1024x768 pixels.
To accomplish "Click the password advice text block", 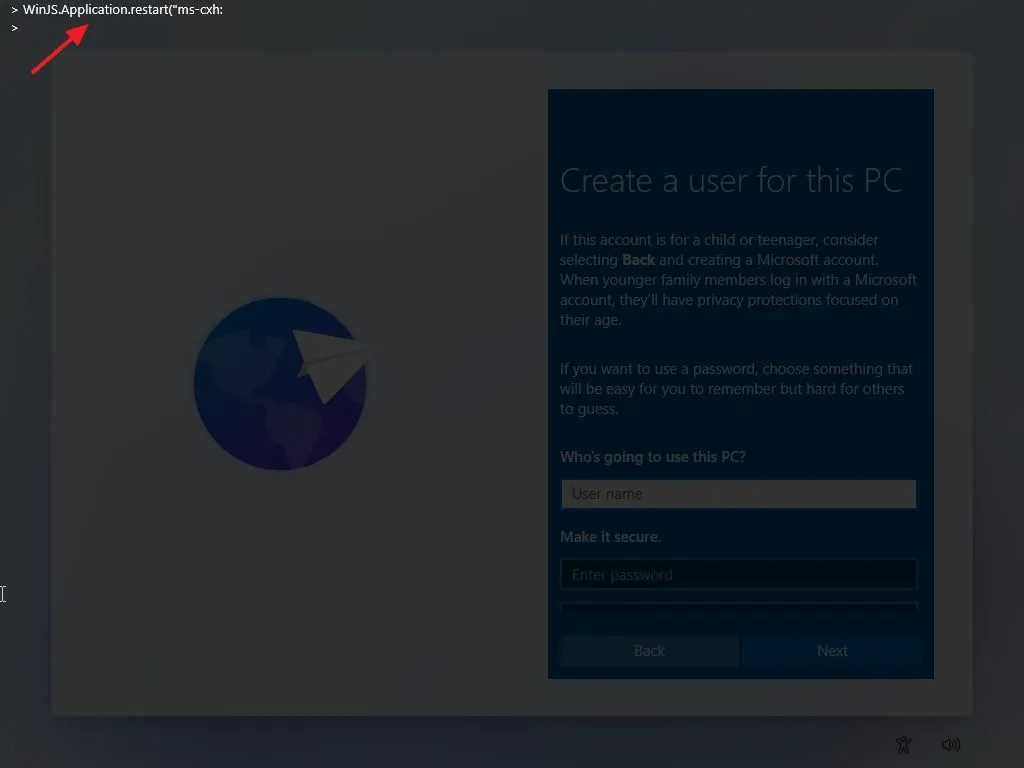I will click(x=736, y=388).
